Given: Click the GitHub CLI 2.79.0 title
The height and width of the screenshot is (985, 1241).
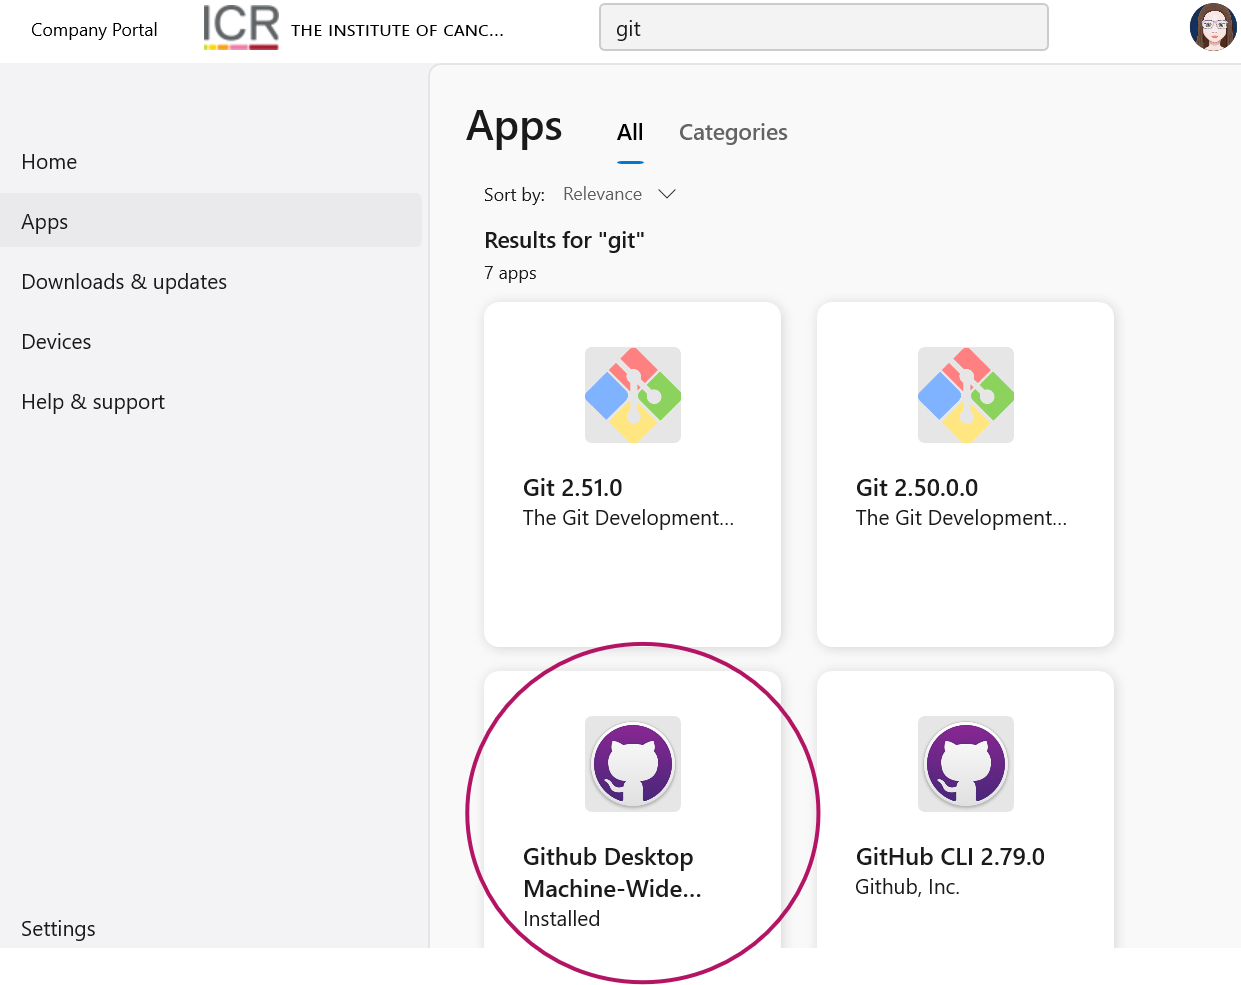Looking at the screenshot, I should [x=950, y=857].
